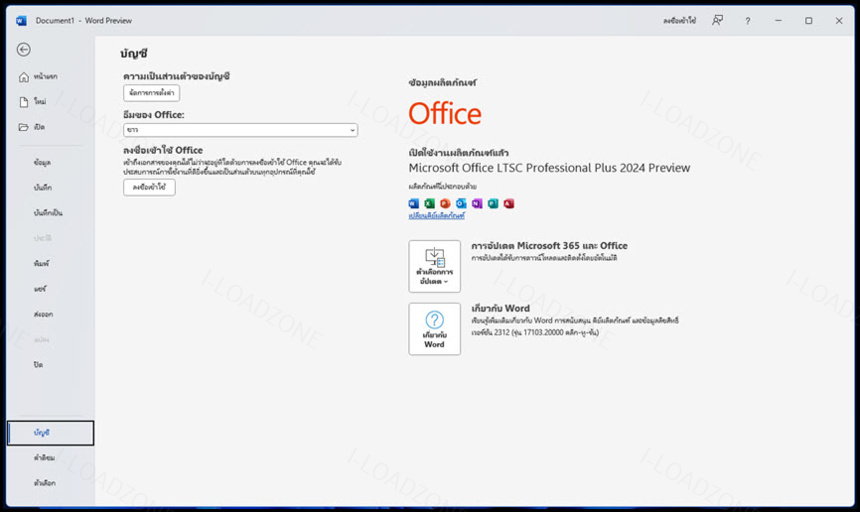Open Options (ตัวเลือก) in the sidebar
The height and width of the screenshot is (512, 860).
pyautogui.click(x=44, y=483)
